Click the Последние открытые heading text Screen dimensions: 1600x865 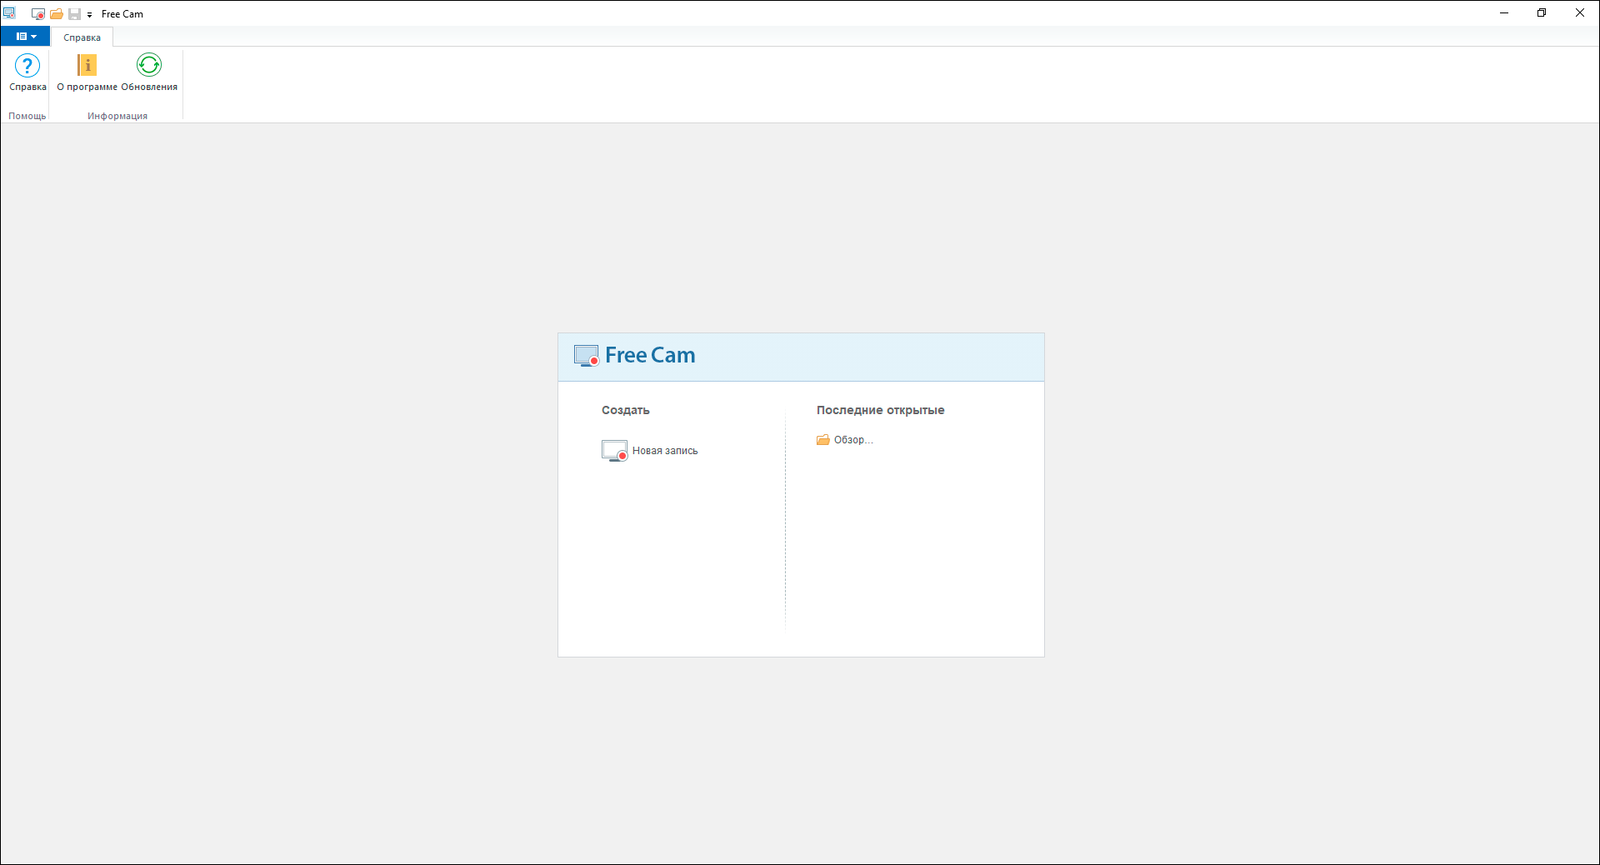click(880, 410)
